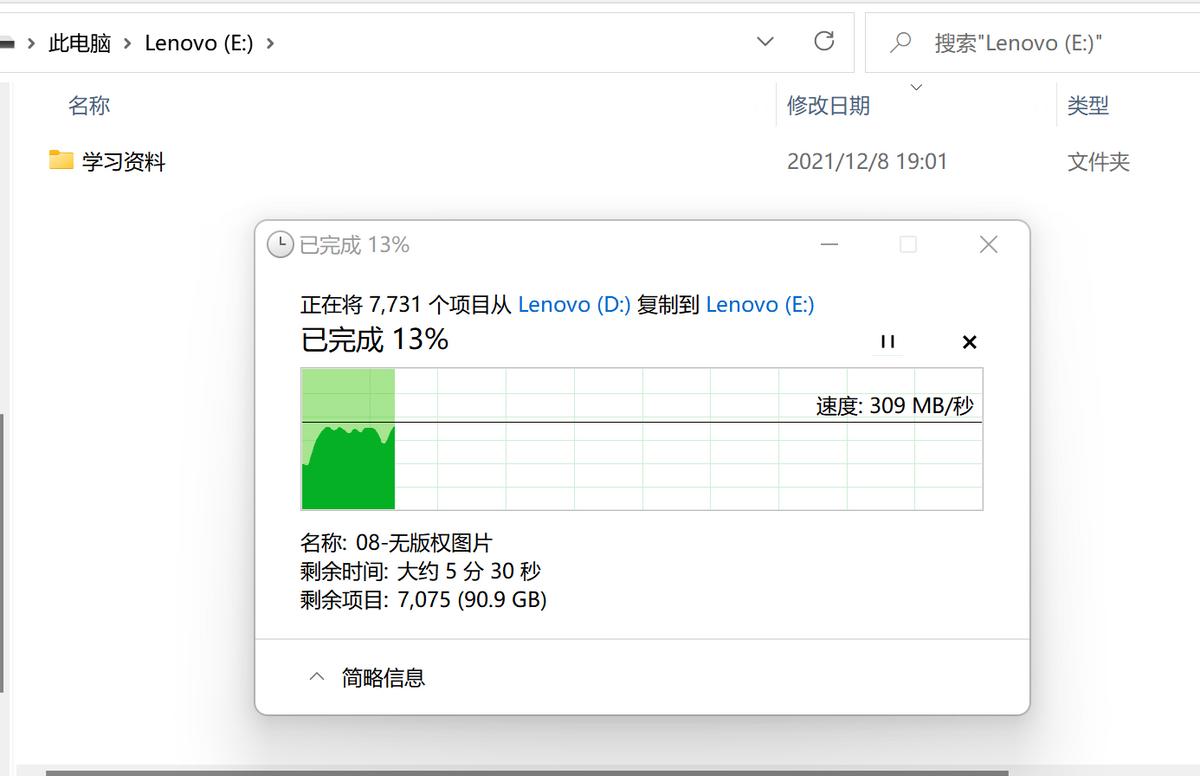This screenshot has height=776, width=1200.
Task: Sort by the 类型 column header
Action: click(x=1088, y=105)
